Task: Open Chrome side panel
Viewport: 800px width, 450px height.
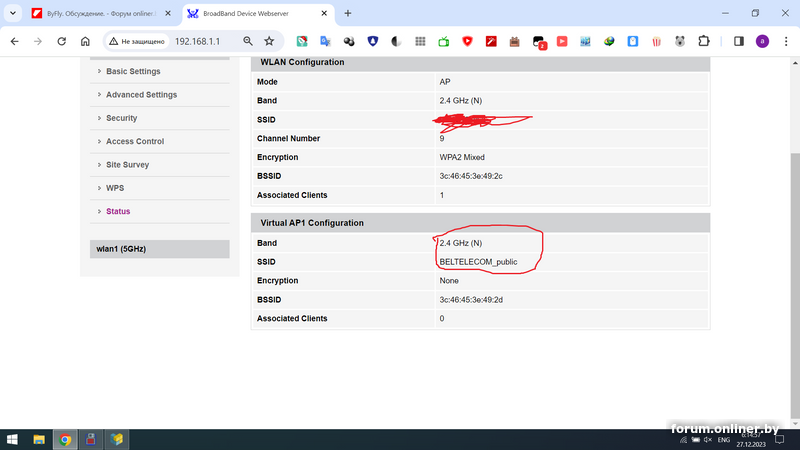Action: (x=738, y=41)
